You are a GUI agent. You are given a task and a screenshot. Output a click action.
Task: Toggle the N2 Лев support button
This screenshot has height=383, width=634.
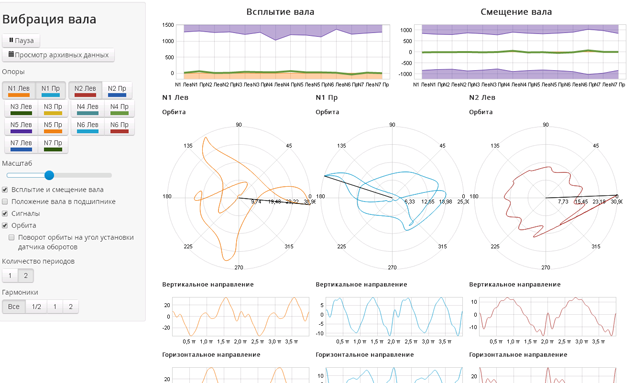tap(85, 91)
